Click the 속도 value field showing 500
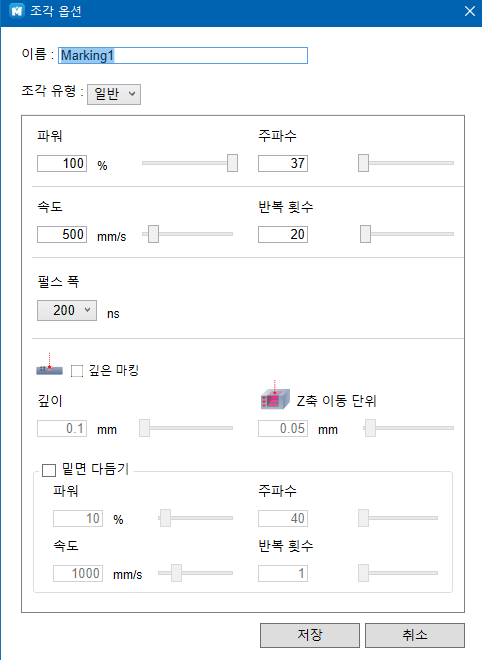The height and width of the screenshot is (660, 482). coord(62,234)
